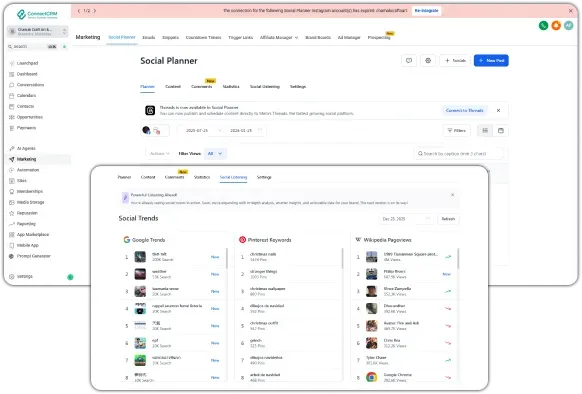
Task: Open Memberships in the sidebar
Action: pos(29,191)
